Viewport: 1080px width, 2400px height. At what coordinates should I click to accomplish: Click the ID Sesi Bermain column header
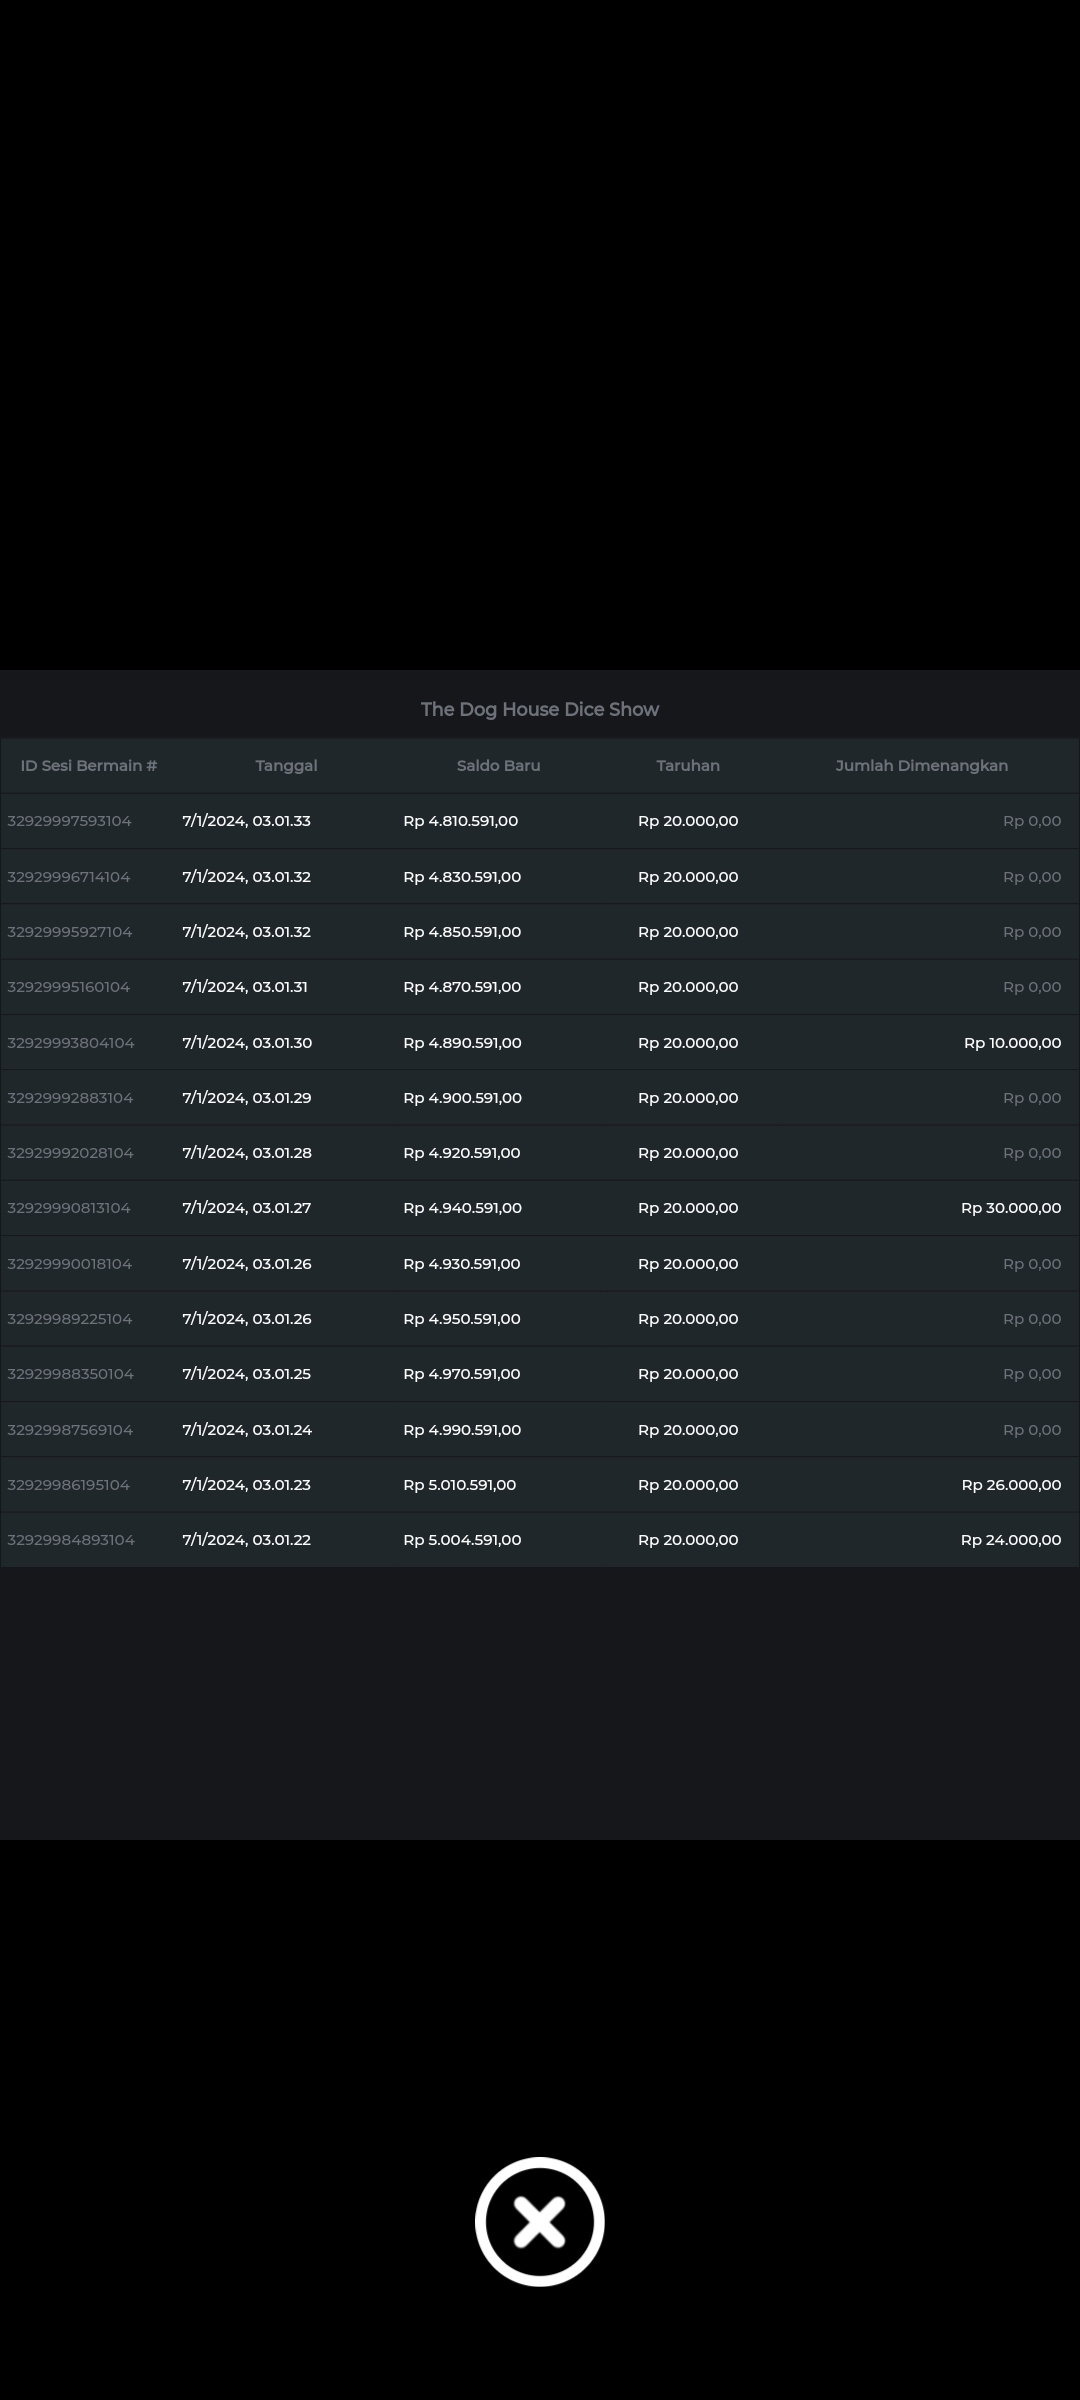89,765
